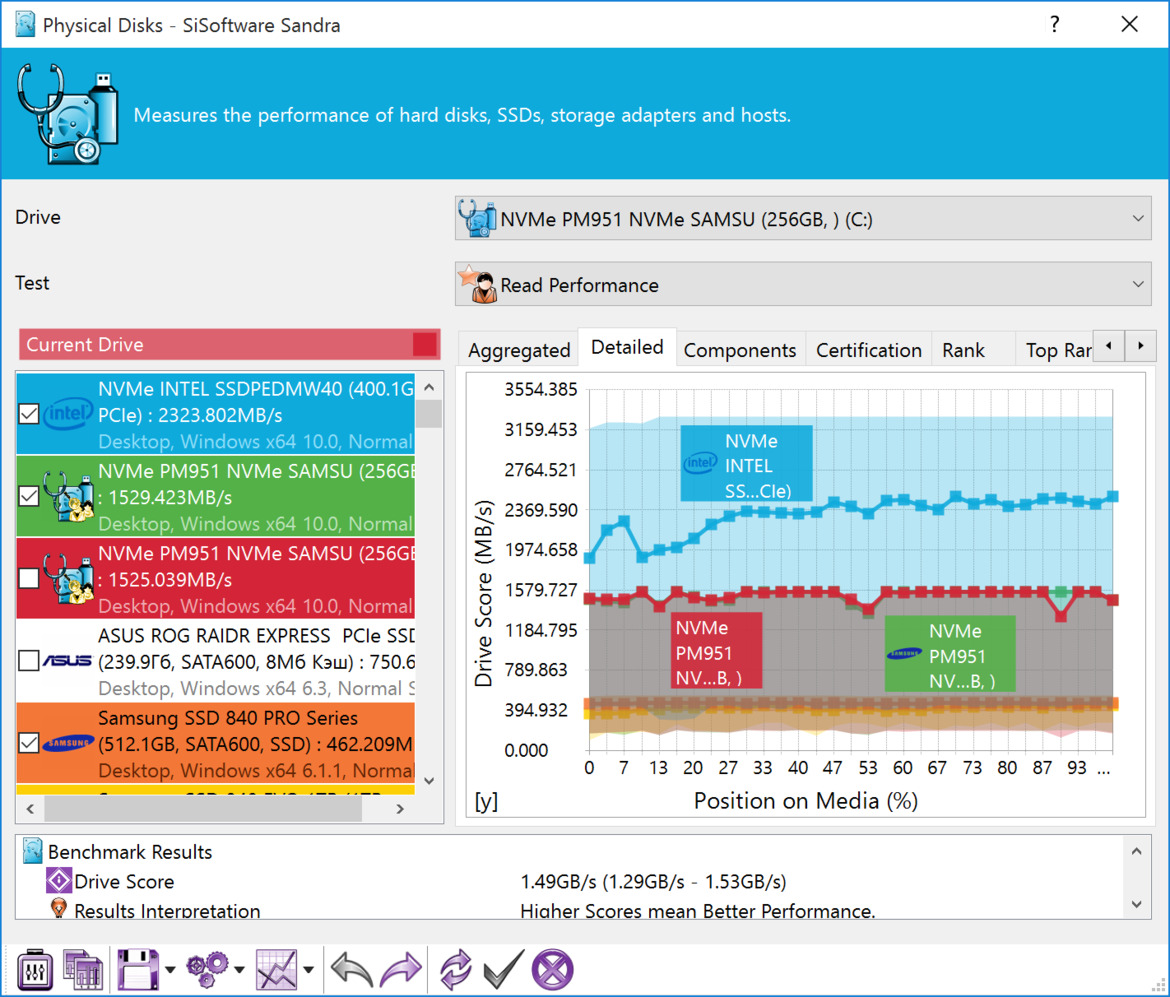
Task: Click the Current Drive red color swatch
Action: [x=425, y=345]
